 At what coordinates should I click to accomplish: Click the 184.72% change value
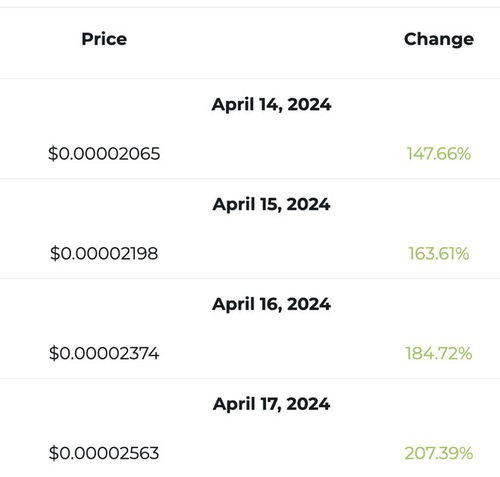[439, 353]
